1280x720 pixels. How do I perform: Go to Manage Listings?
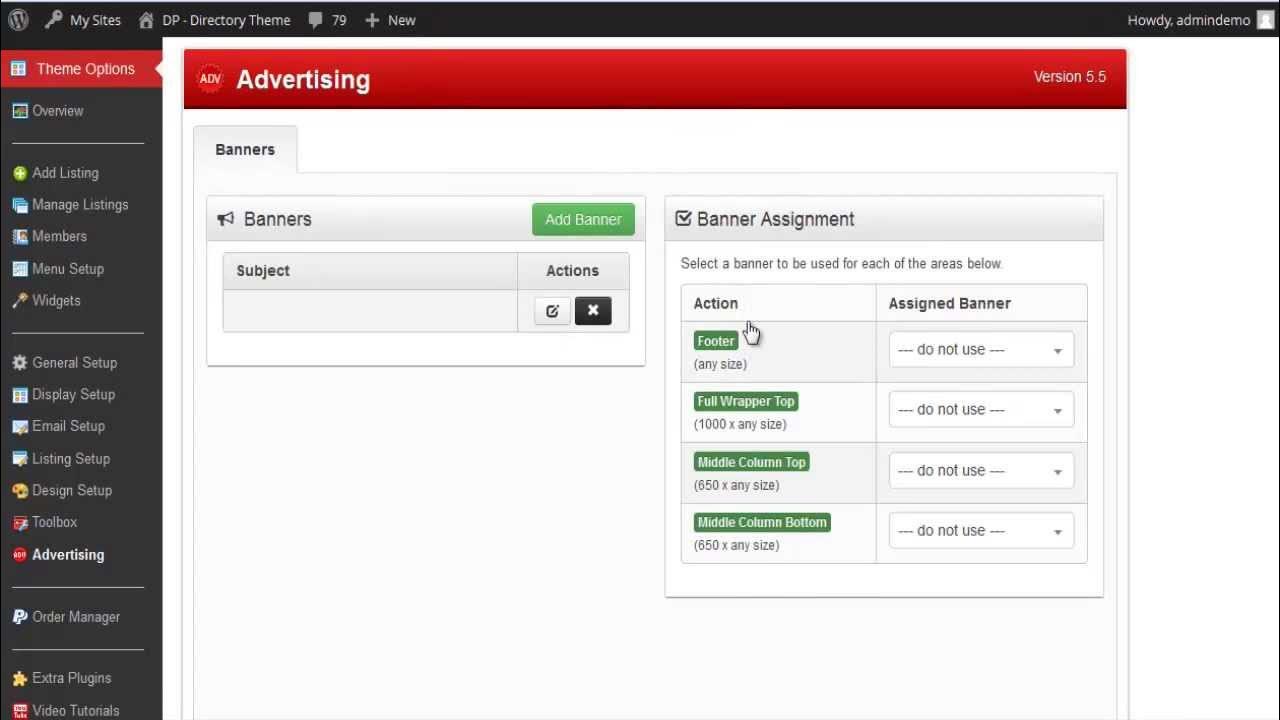pos(79,204)
